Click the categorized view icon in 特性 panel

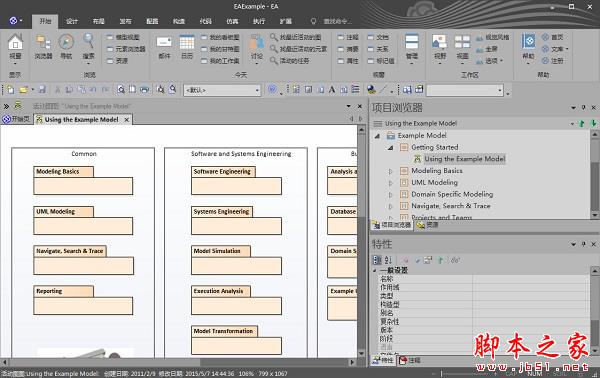(377, 260)
